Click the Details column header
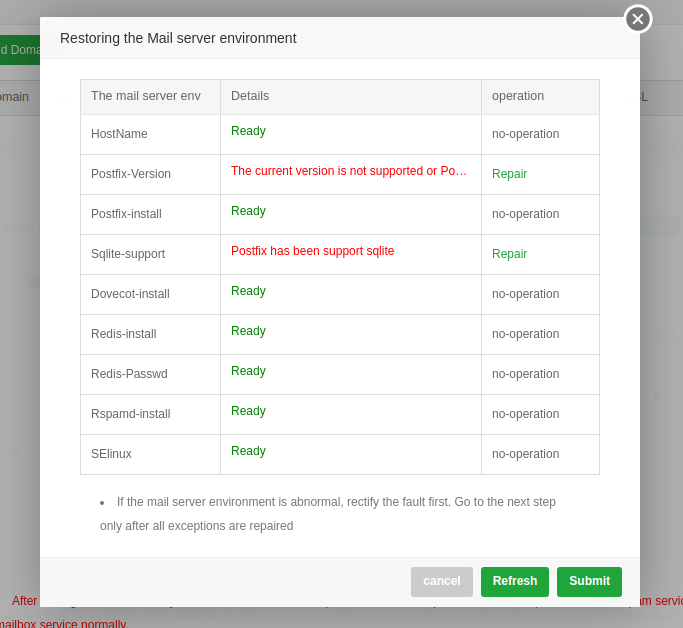 click(250, 96)
